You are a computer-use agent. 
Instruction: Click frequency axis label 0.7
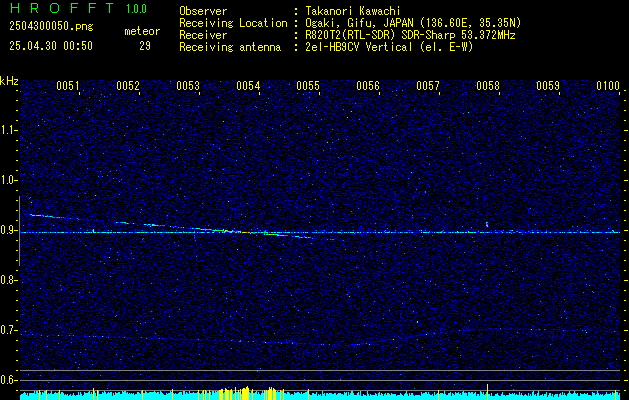9,330
